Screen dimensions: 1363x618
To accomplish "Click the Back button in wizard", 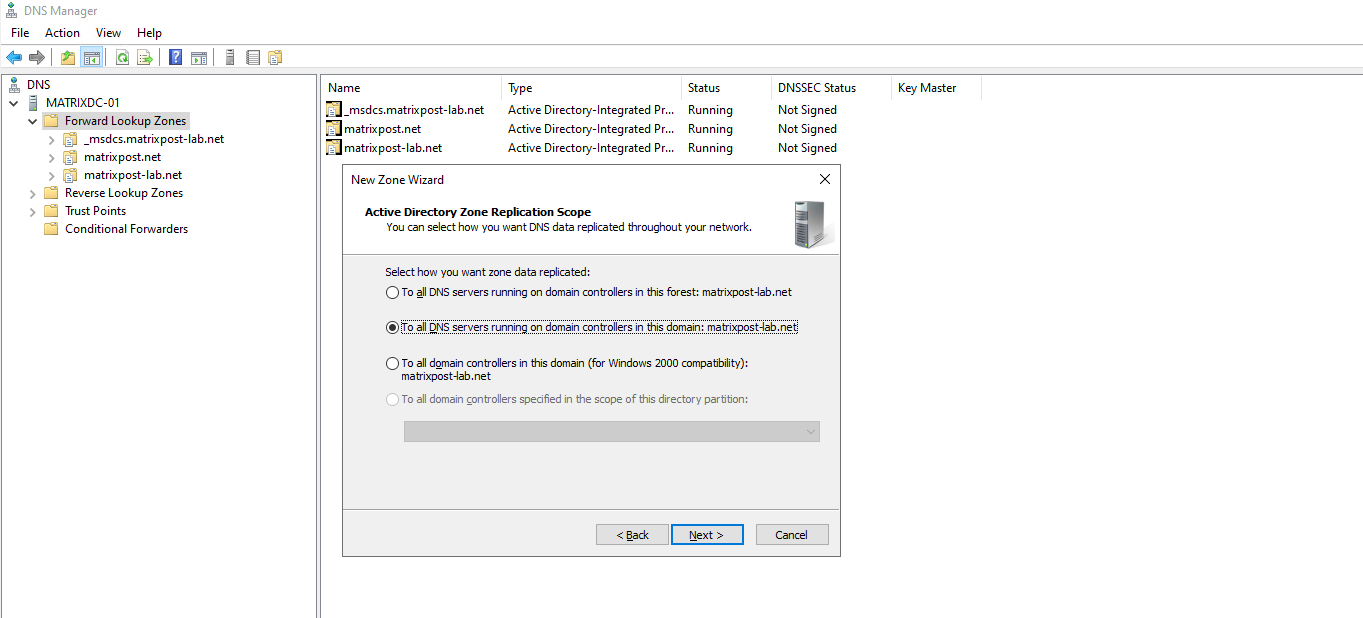I will pyautogui.click(x=632, y=535).
